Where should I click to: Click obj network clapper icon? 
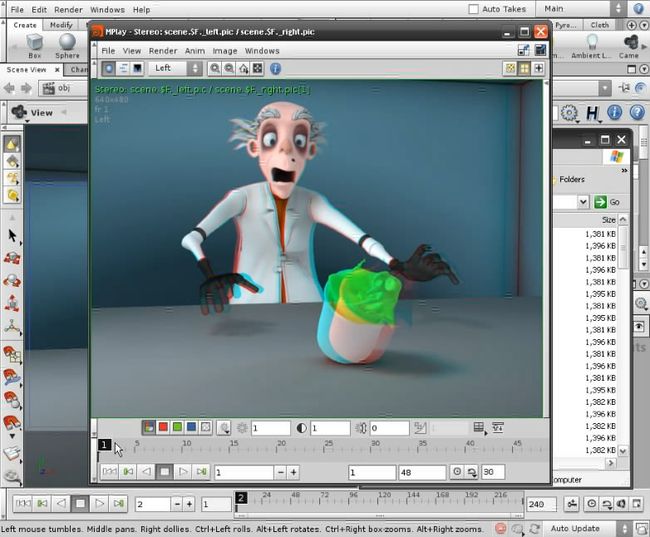[49, 88]
